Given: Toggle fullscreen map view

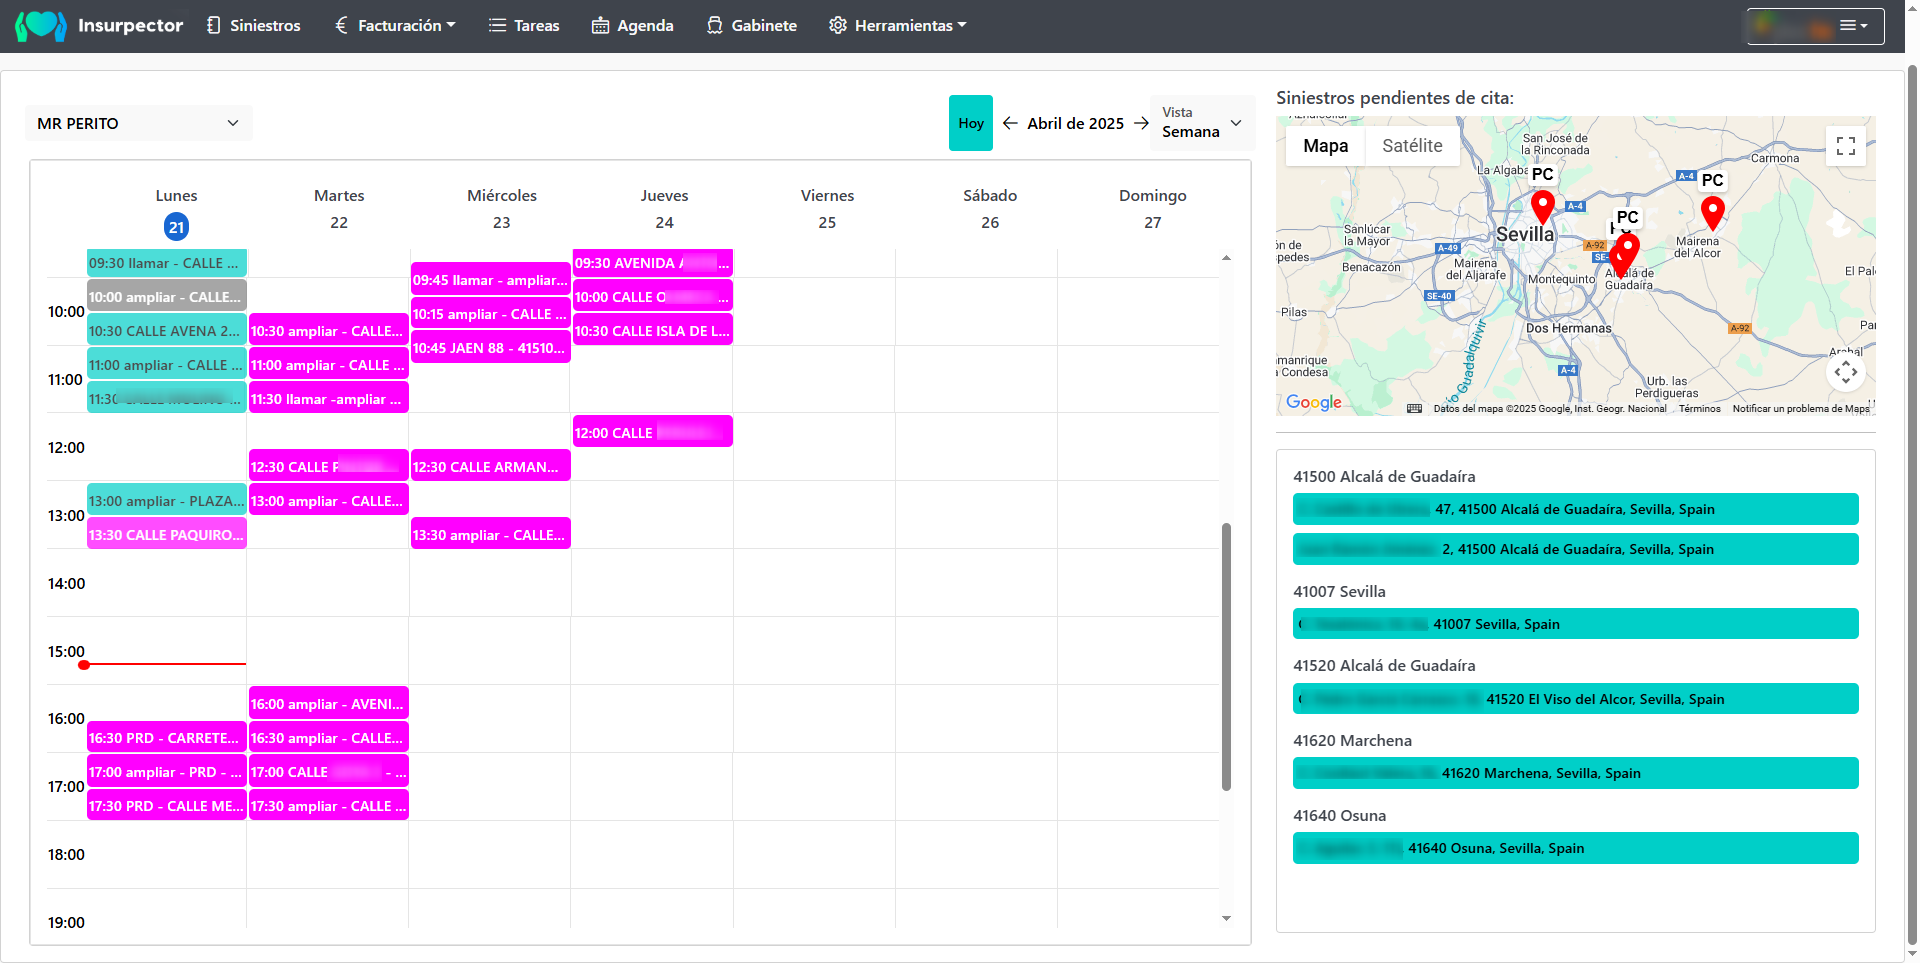Looking at the screenshot, I should [1845, 146].
